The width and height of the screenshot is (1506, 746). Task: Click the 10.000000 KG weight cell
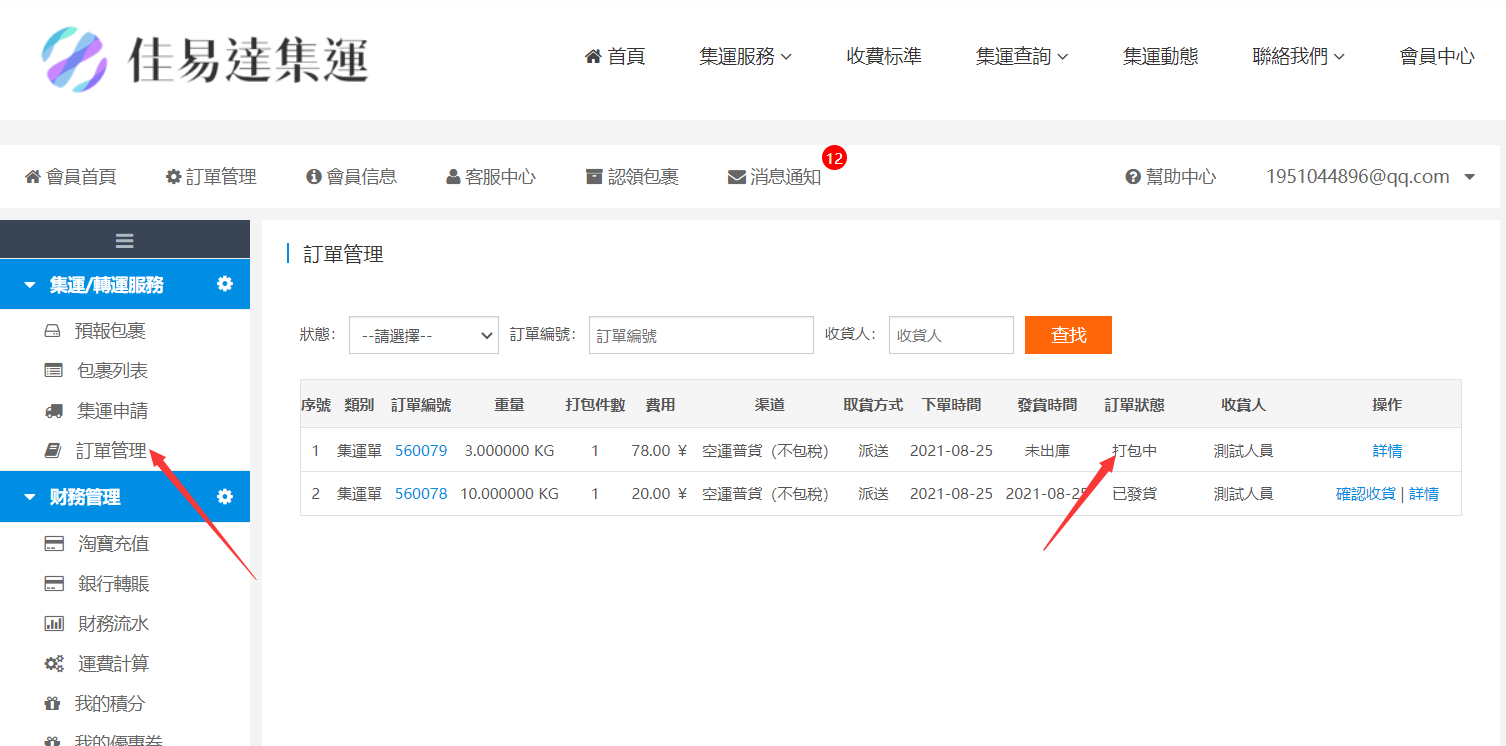pyautogui.click(x=509, y=493)
